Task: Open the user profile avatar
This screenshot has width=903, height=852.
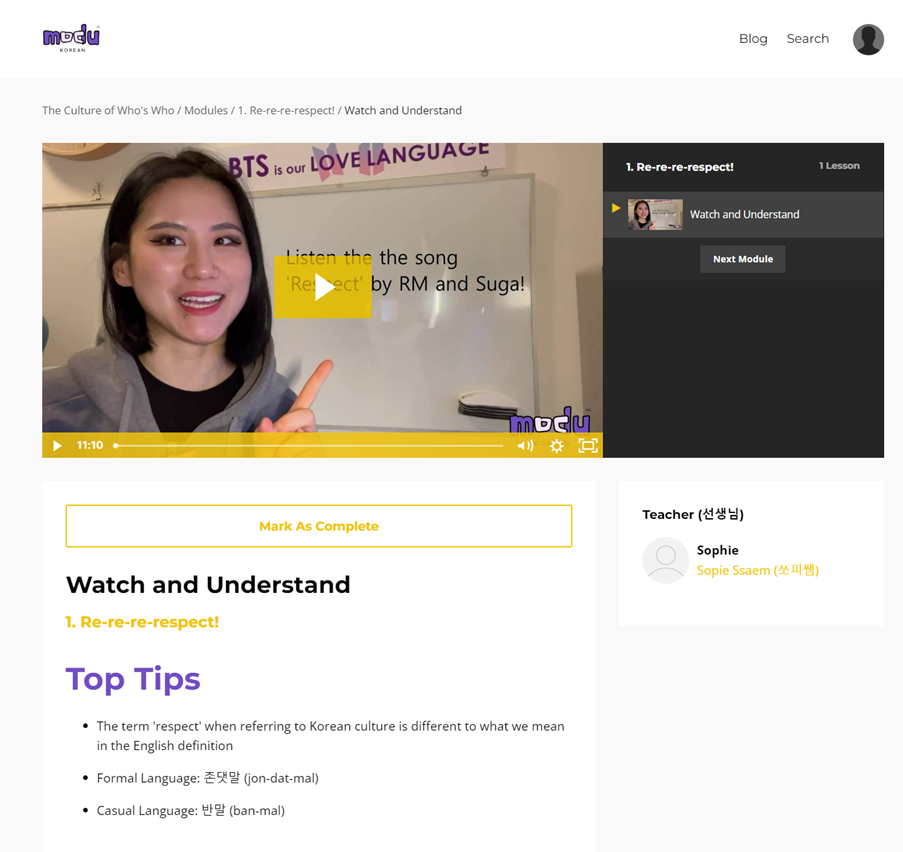Action: (x=868, y=39)
